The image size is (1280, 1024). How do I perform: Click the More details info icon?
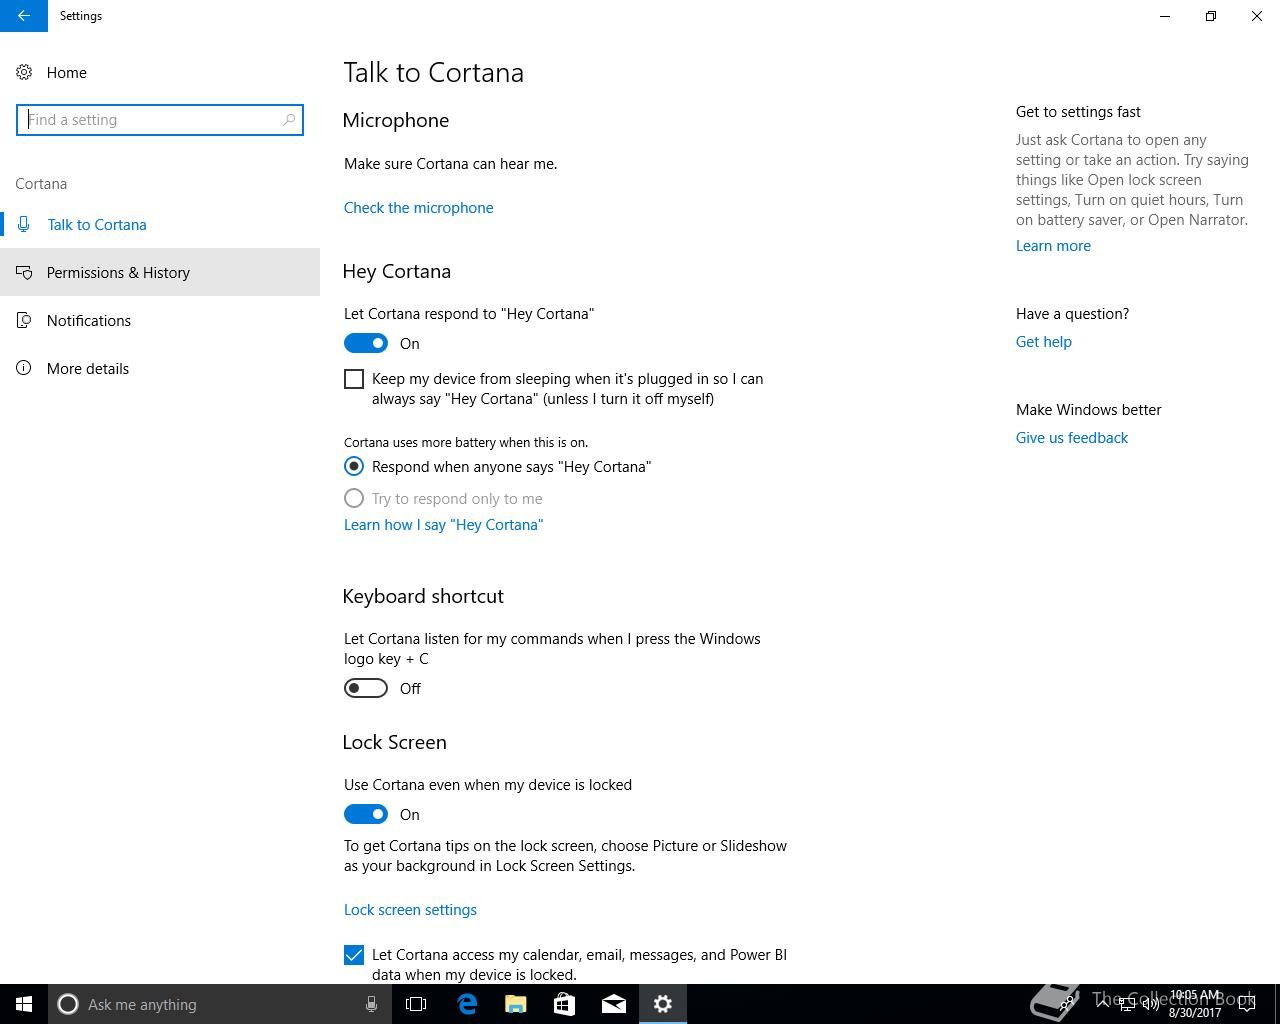coord(24,368)
